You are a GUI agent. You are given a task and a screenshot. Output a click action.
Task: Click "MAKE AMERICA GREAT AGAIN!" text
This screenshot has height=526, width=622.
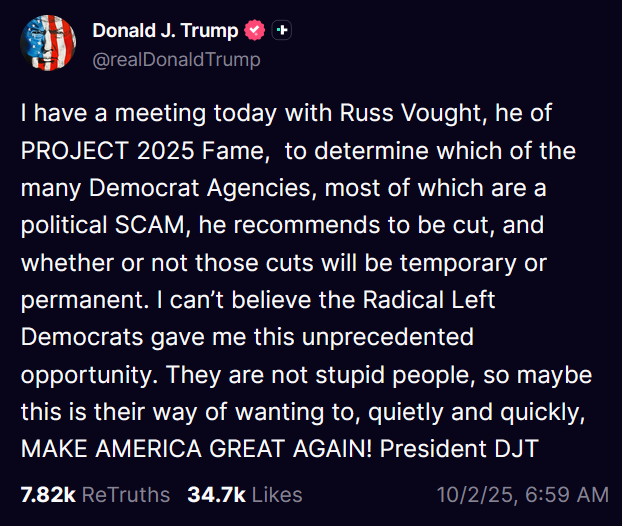coord(198,448)
